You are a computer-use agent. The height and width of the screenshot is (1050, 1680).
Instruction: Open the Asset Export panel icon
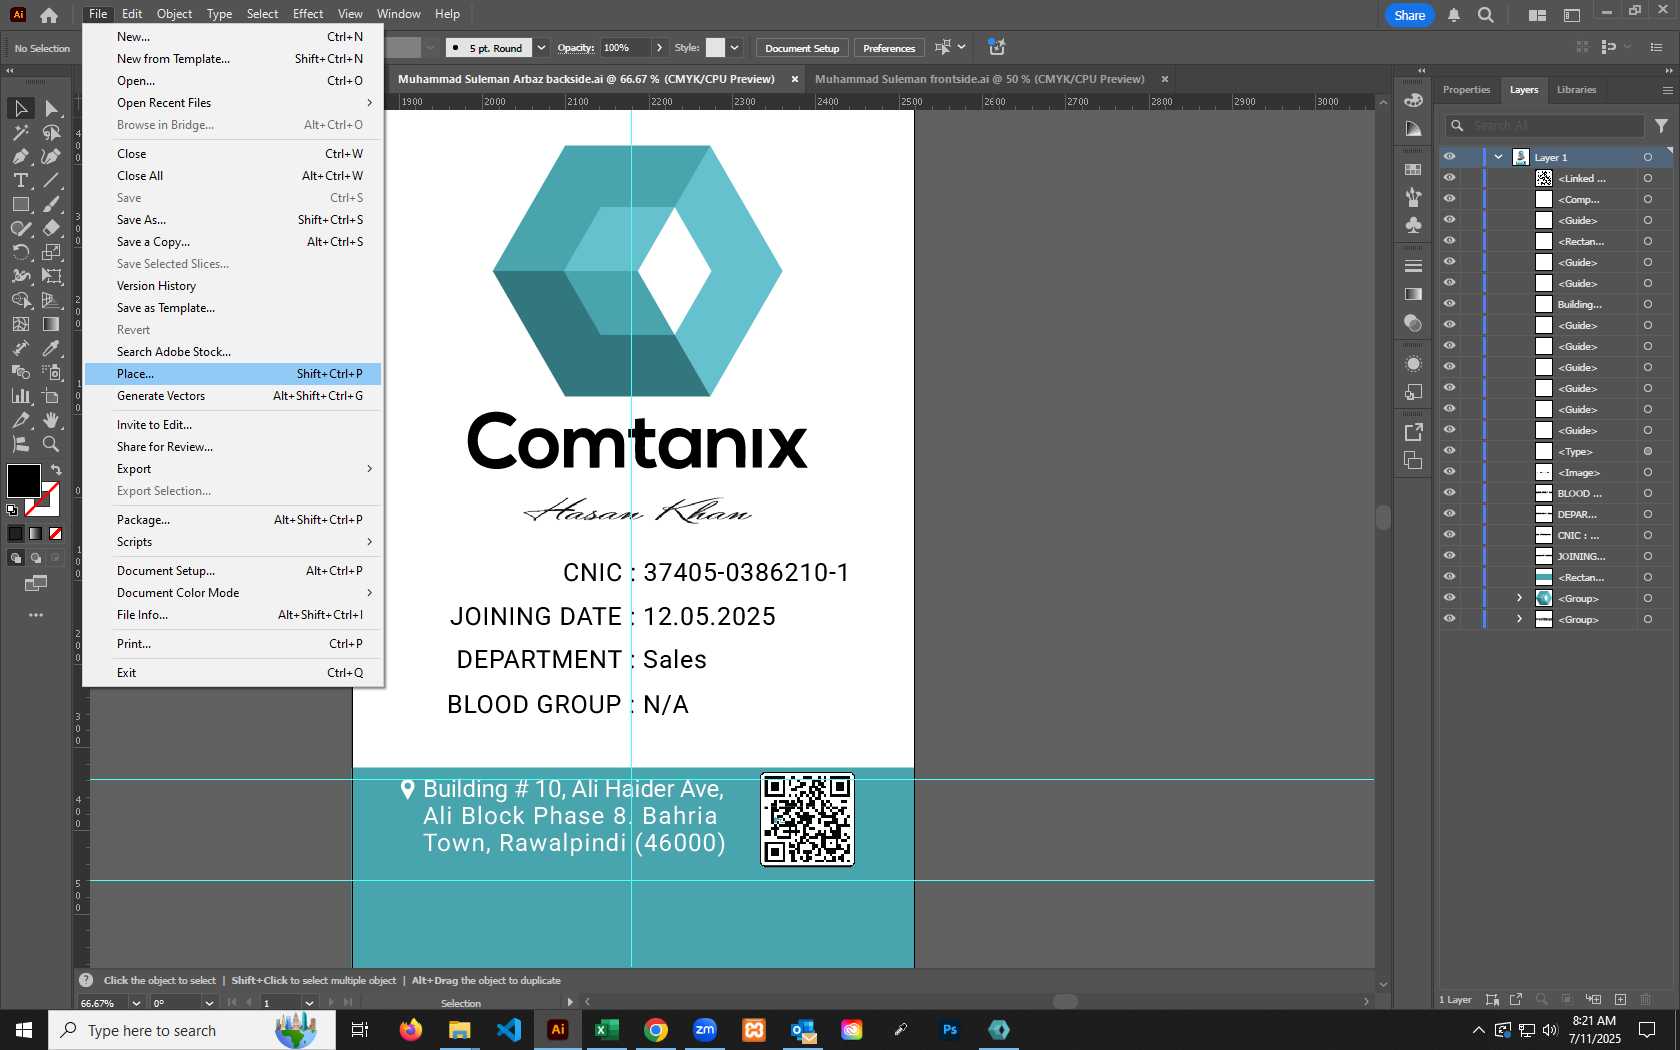pyautogui.click(x=1413, y=432)
